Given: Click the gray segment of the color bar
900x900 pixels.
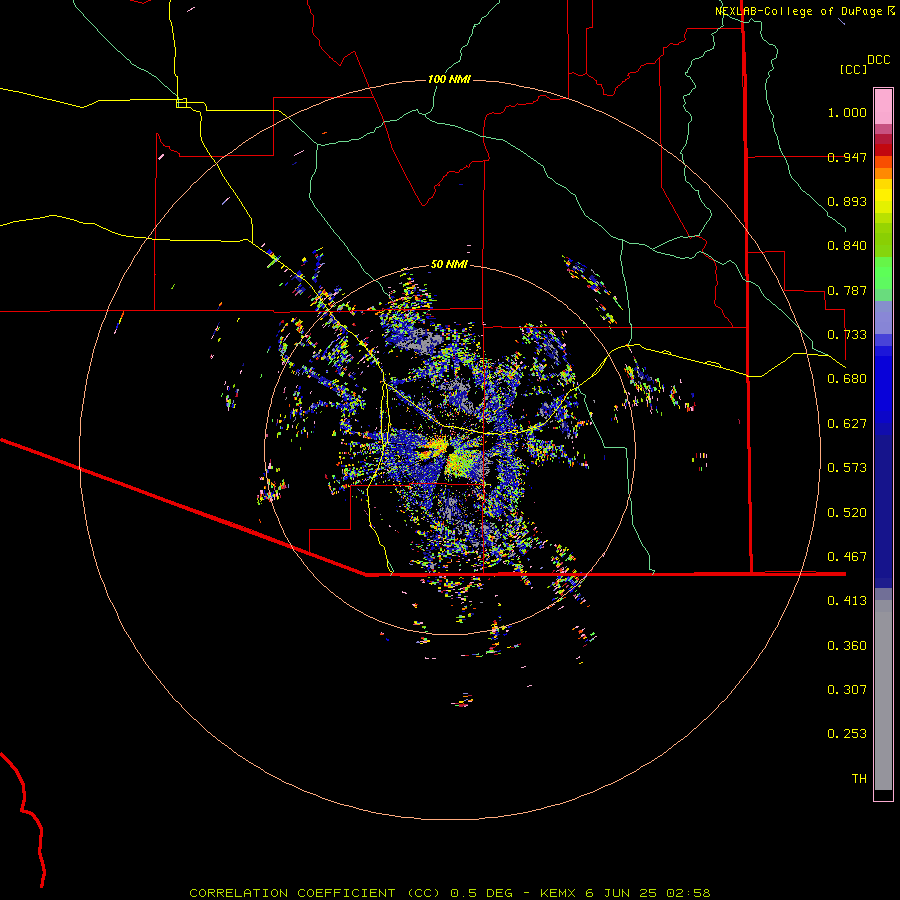Looking at the screenshot, I should pos(883,695).
